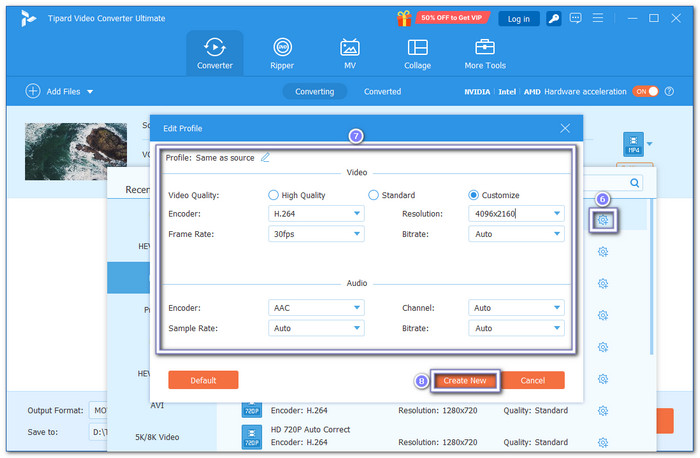Close the Edit Profile dialog
The image size is (700, 458).
point(565,129)
